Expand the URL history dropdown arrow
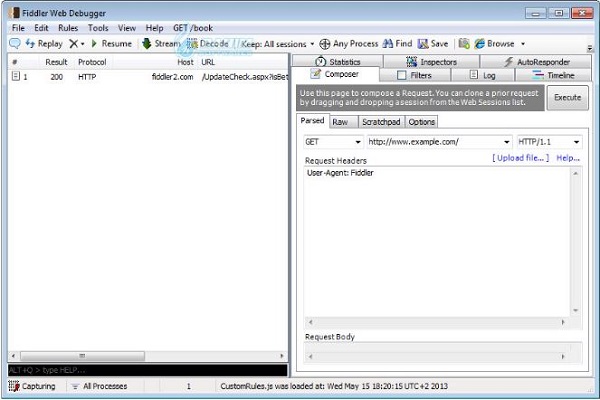The image size is (600, 400). click(x=507, y=142)
